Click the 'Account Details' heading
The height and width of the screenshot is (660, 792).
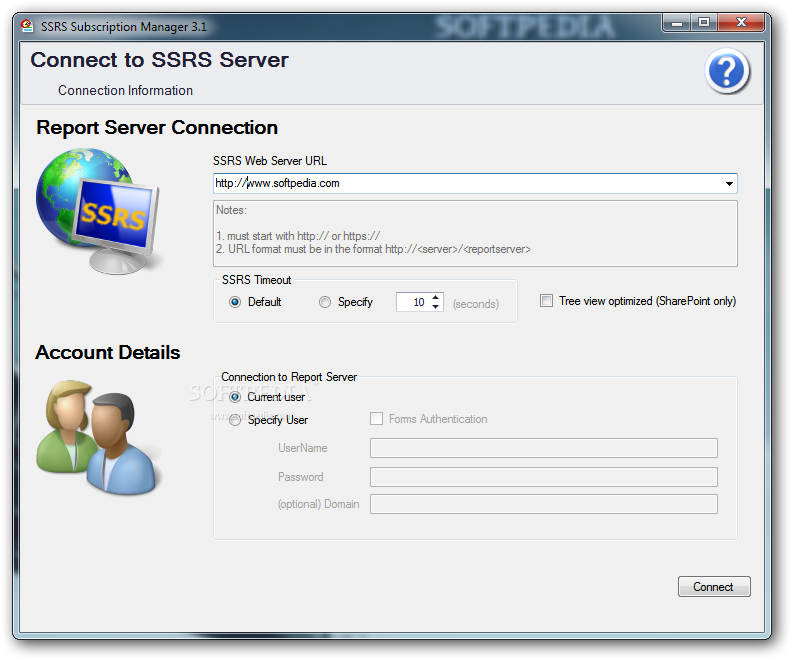(108, 352)
